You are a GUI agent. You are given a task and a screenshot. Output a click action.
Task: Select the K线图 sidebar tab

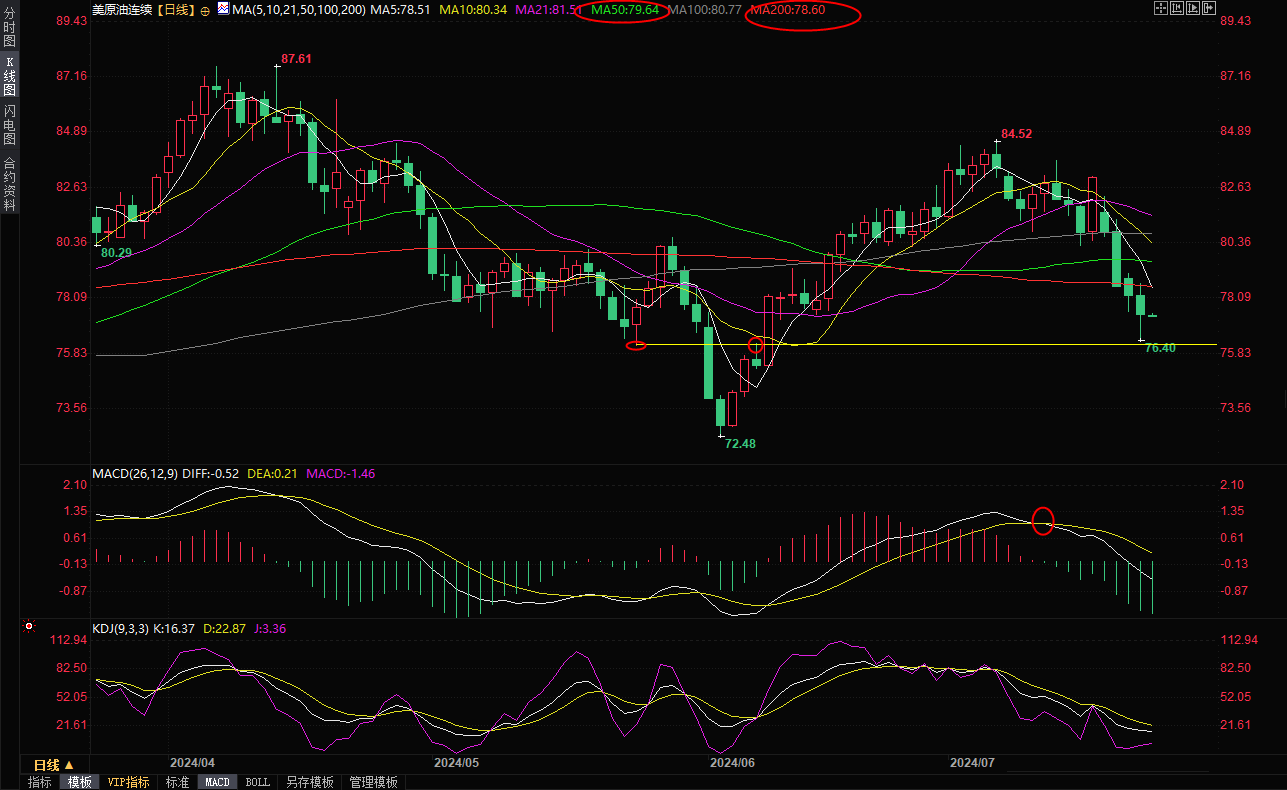point(9,76)
